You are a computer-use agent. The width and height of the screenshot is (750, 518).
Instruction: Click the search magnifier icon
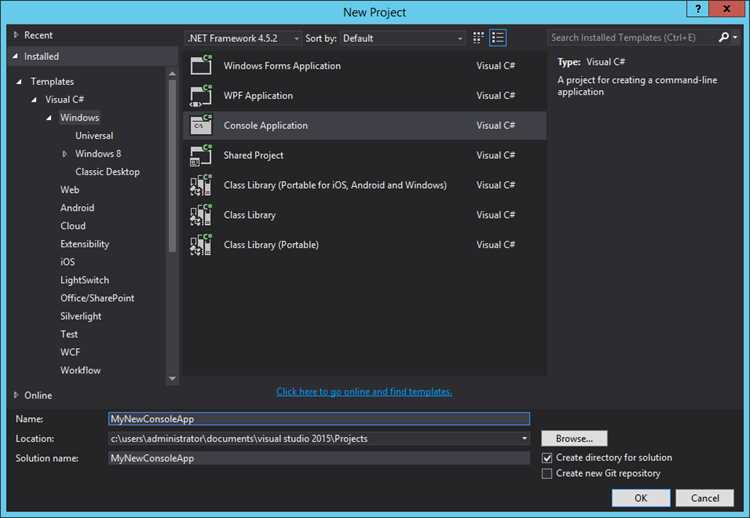(723, 37)
